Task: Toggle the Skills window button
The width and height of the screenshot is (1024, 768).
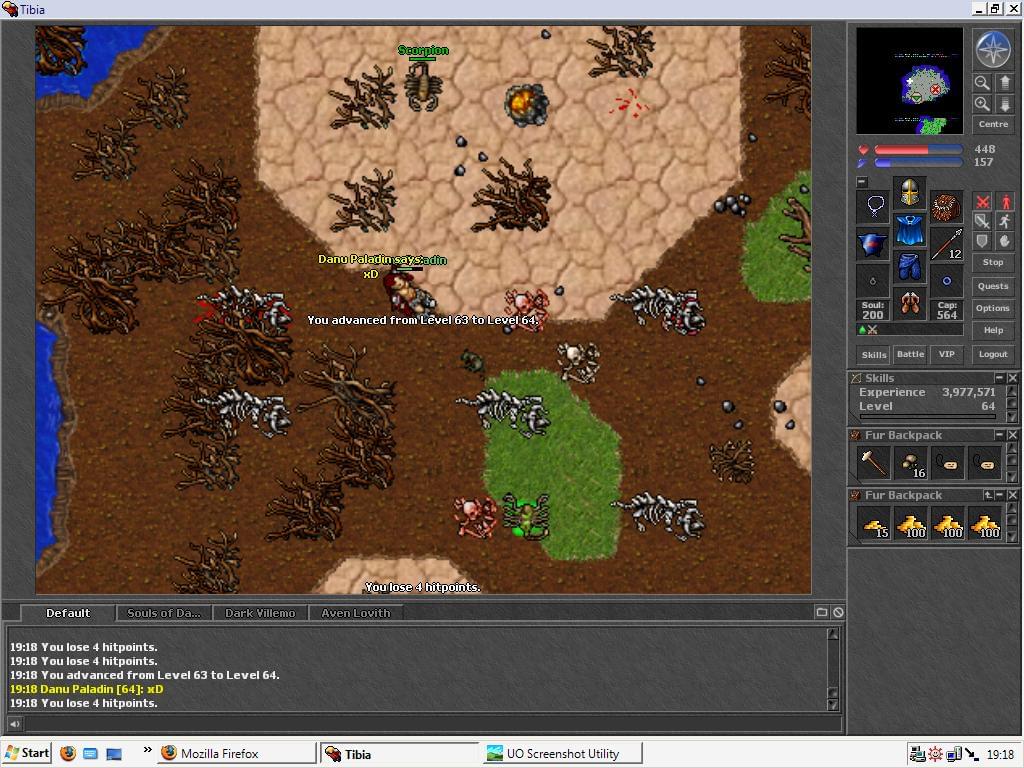Action: coord(874,355)
